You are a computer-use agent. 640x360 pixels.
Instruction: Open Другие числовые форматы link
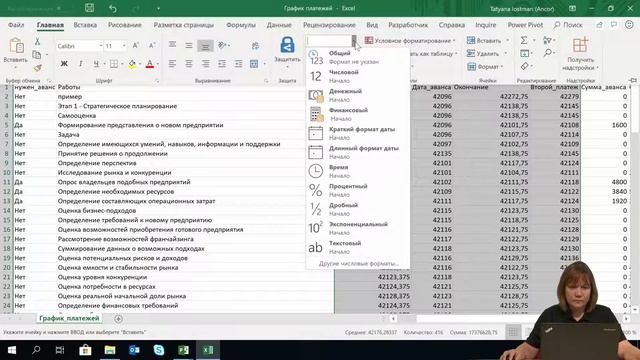click(x=358, y=264)
